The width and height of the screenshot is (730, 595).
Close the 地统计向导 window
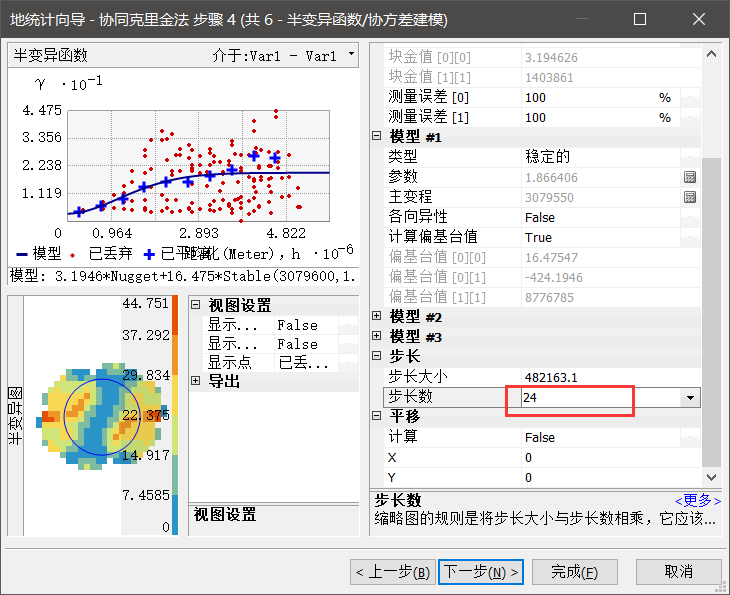(698, 19)
